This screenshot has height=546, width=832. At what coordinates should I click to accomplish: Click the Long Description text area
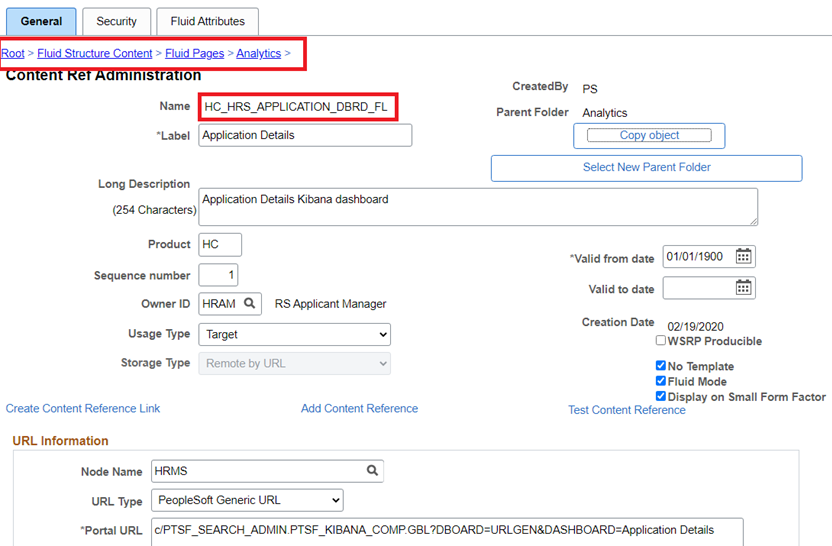(478, 206)
